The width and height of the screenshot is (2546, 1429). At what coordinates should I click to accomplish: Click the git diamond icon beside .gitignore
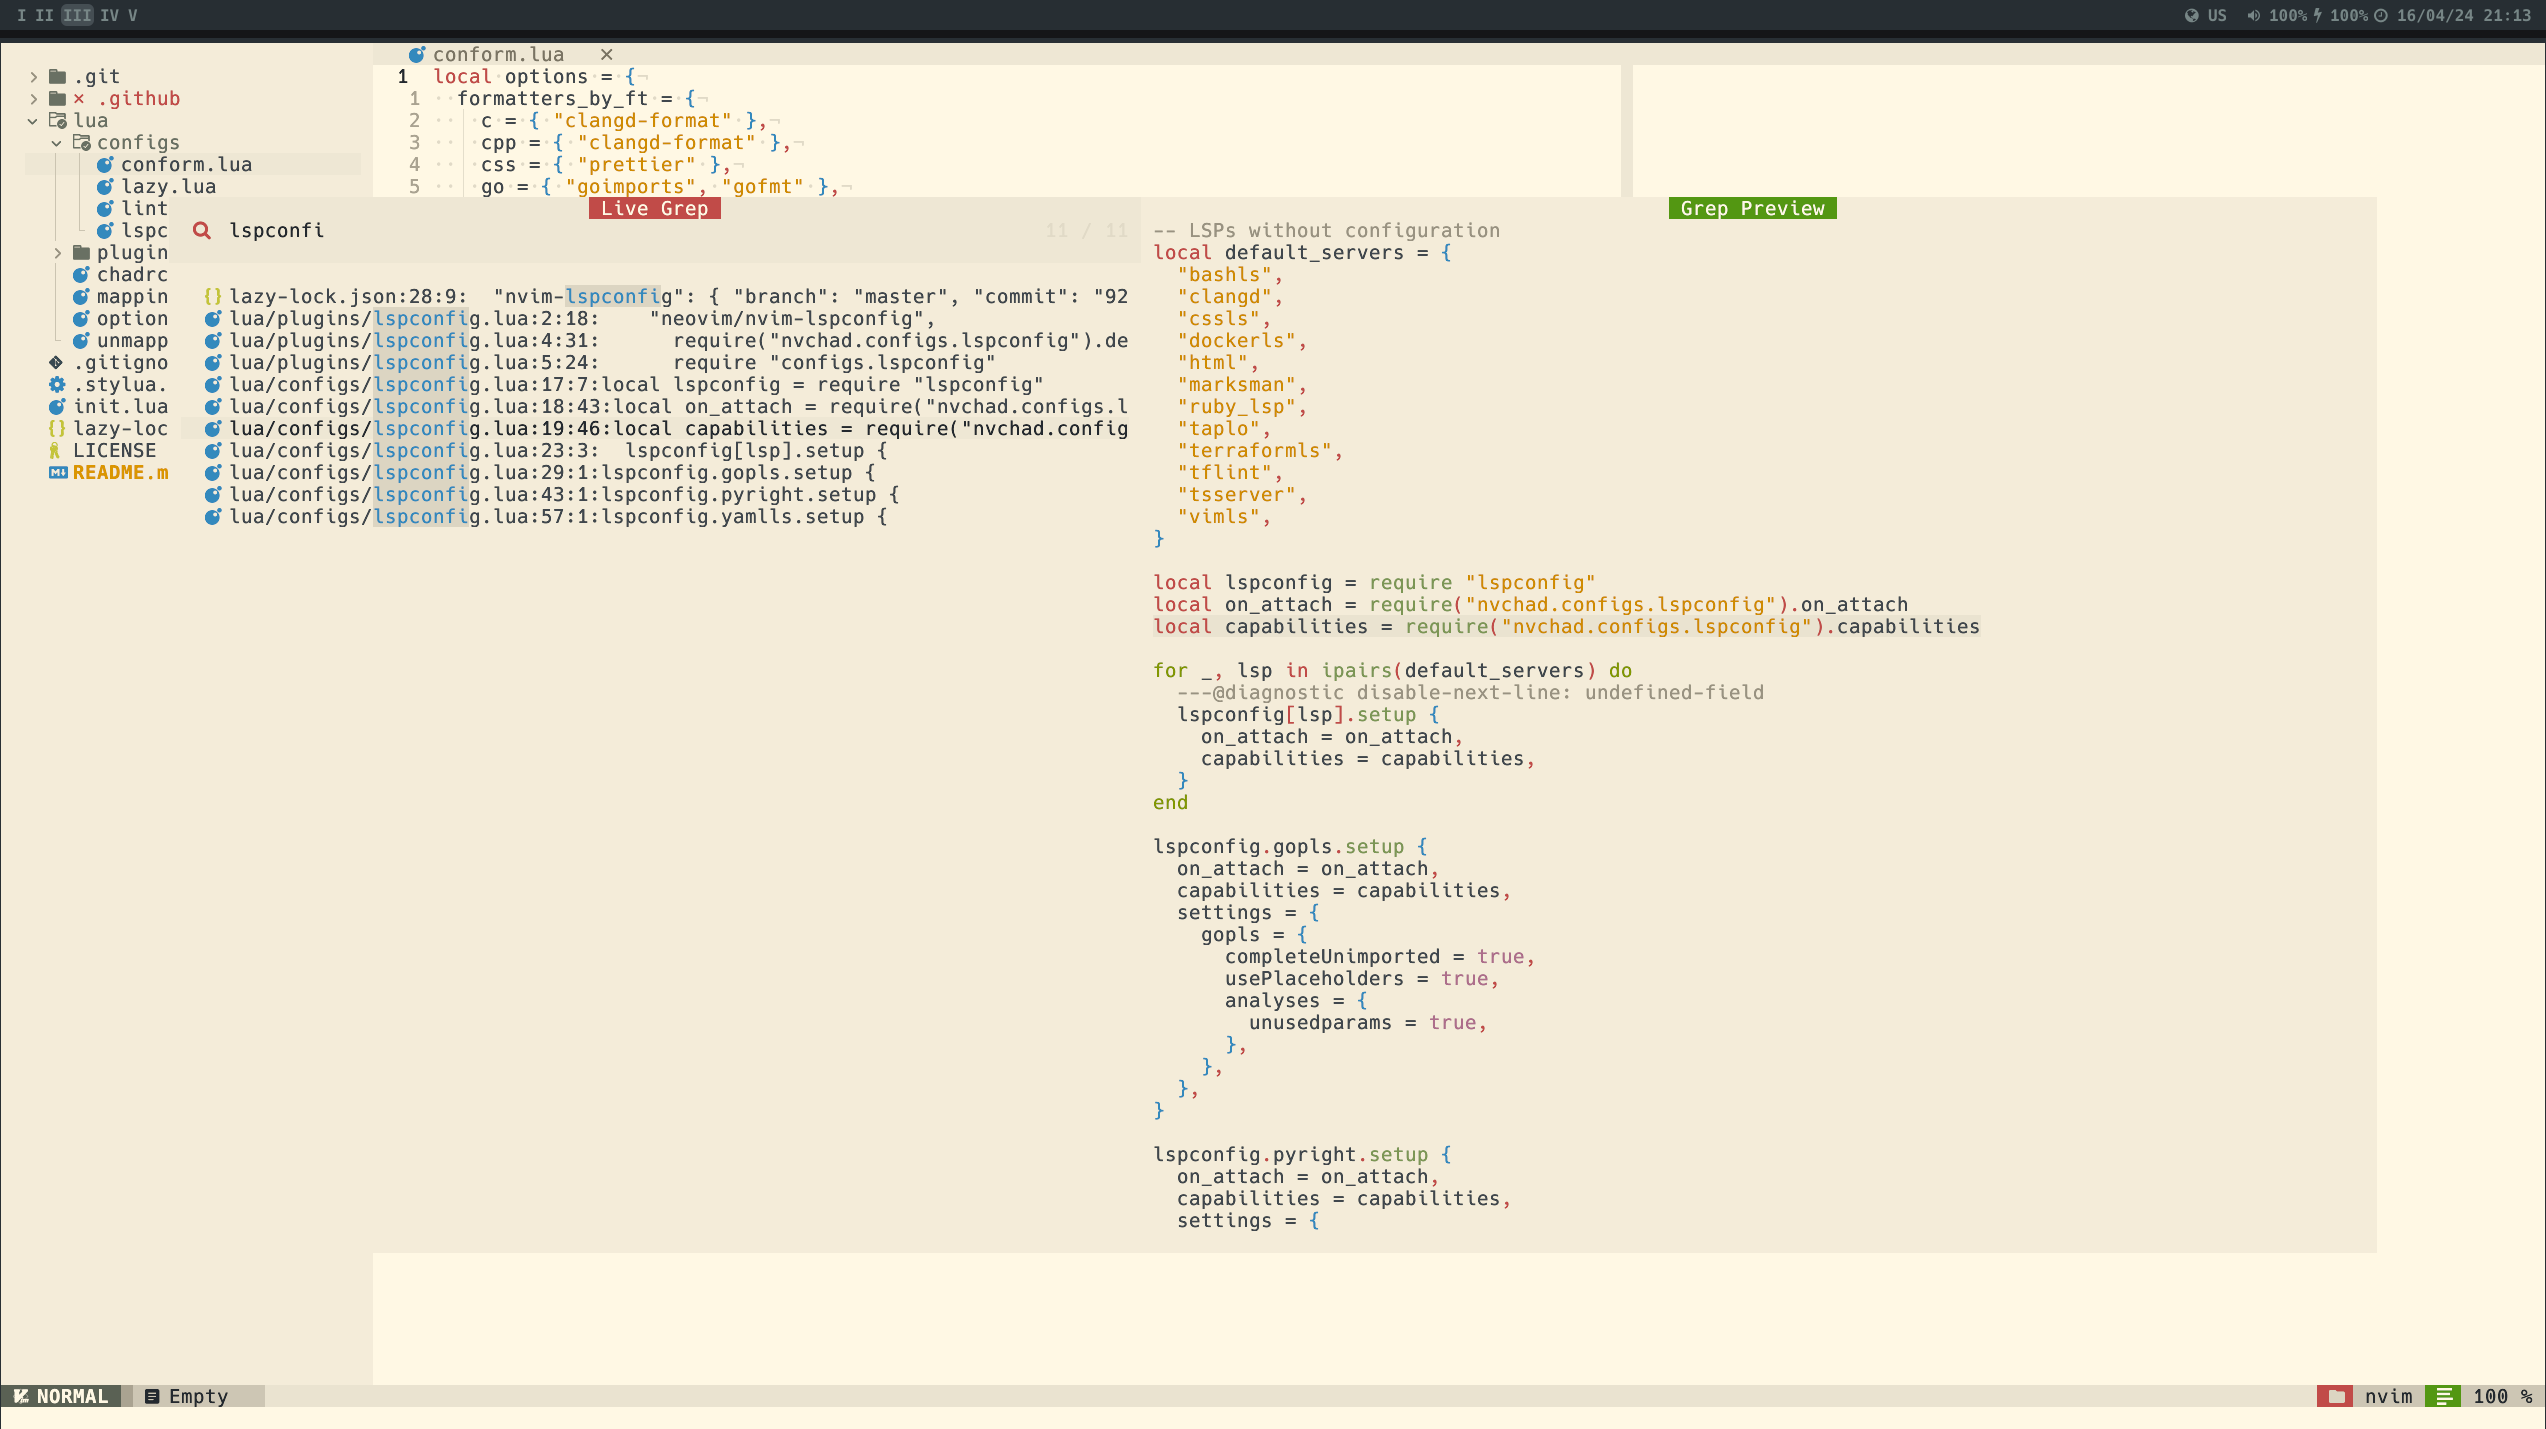tap(56, 363)
